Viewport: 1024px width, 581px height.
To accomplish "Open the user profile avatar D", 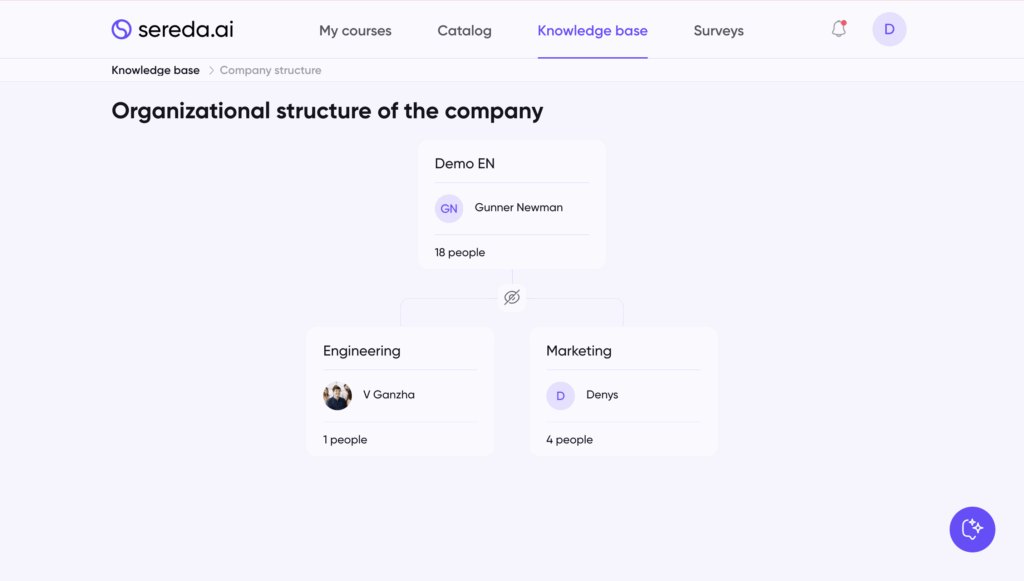I will pyautogui.click(x=889, y=30).
